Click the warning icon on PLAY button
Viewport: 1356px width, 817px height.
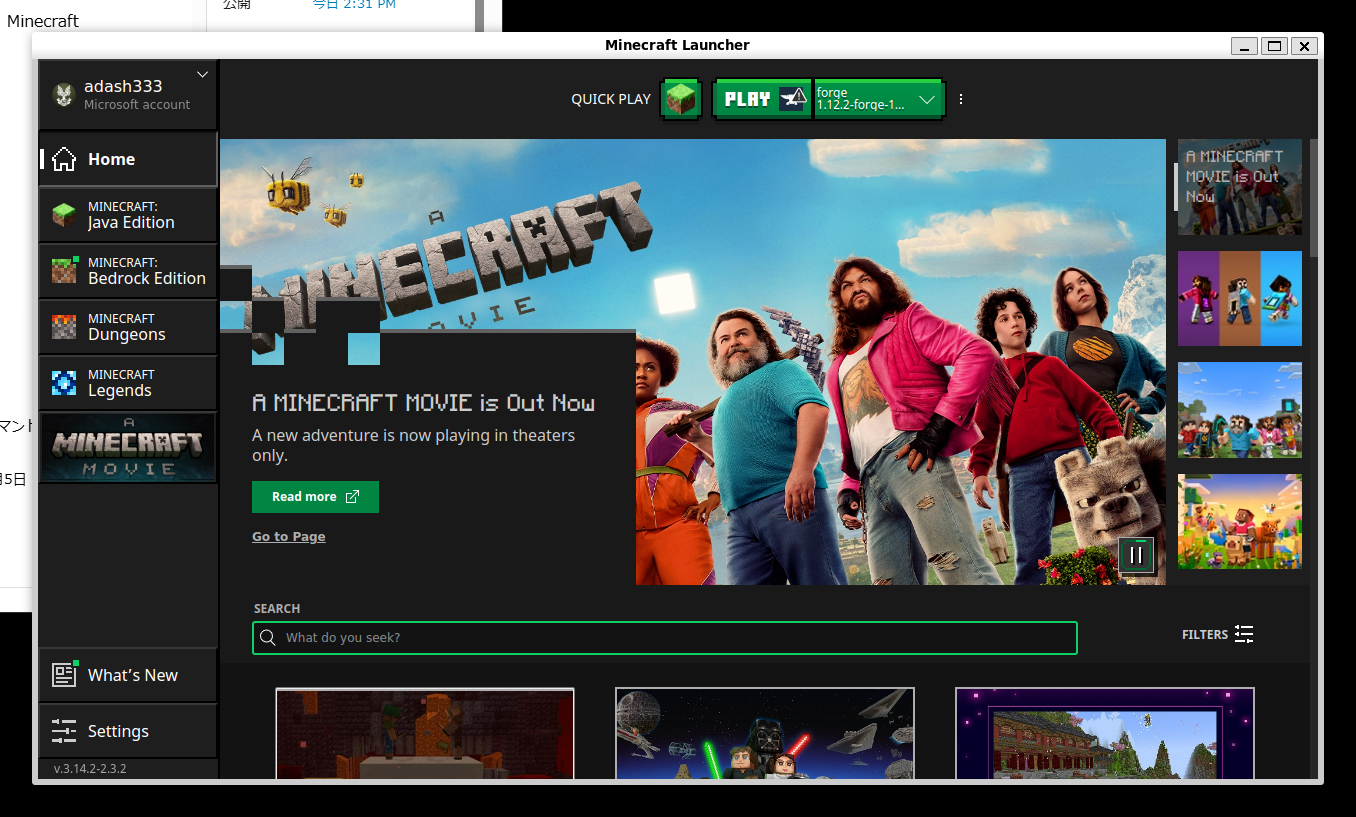click(x=793, y=99)
